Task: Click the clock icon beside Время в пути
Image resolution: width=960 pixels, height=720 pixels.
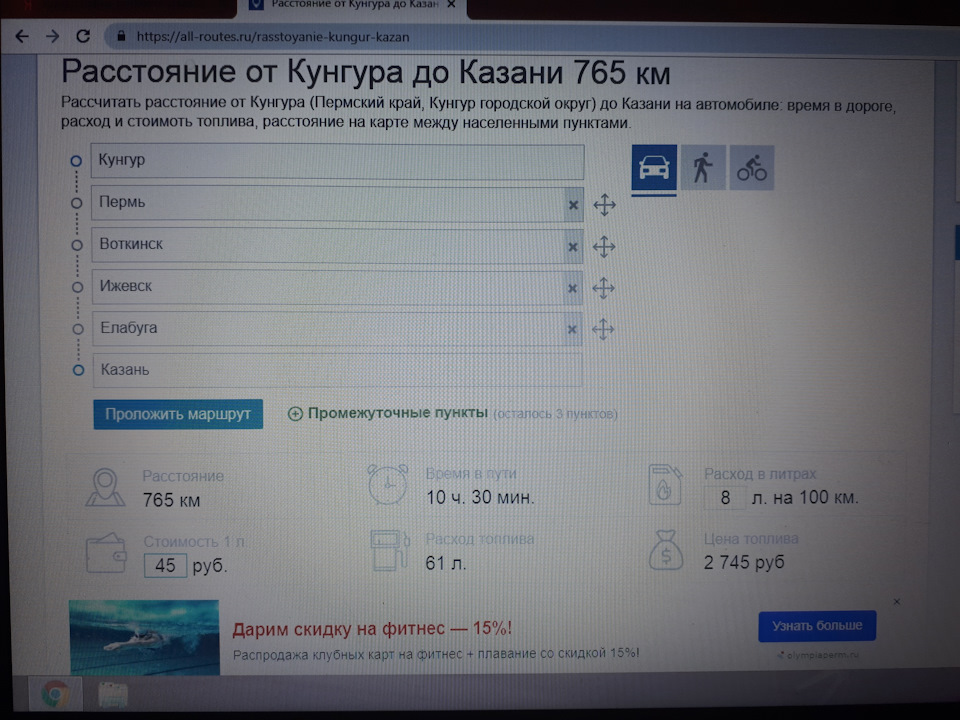Action: click(388, 487)
